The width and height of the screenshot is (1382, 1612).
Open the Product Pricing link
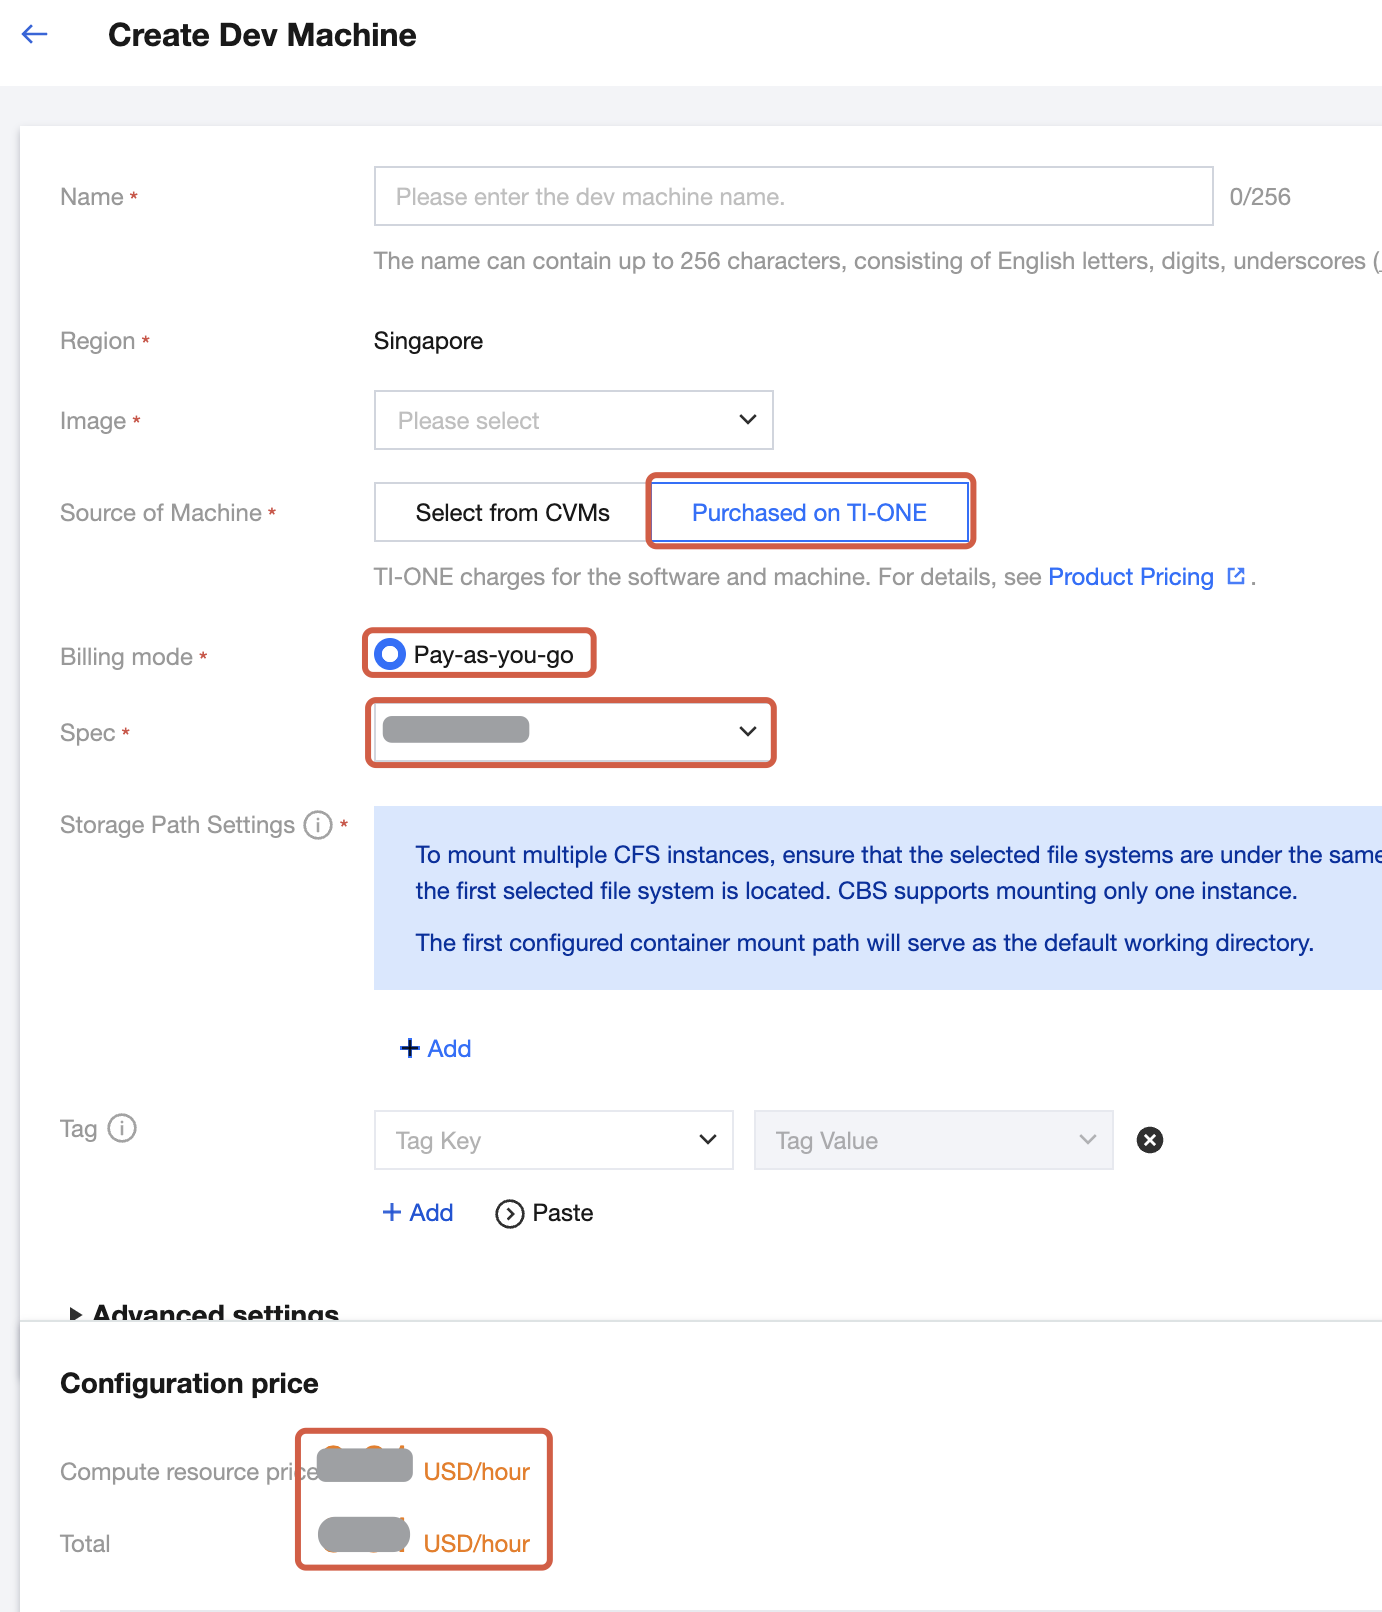pyautogui.click(x=1130, y=577)
